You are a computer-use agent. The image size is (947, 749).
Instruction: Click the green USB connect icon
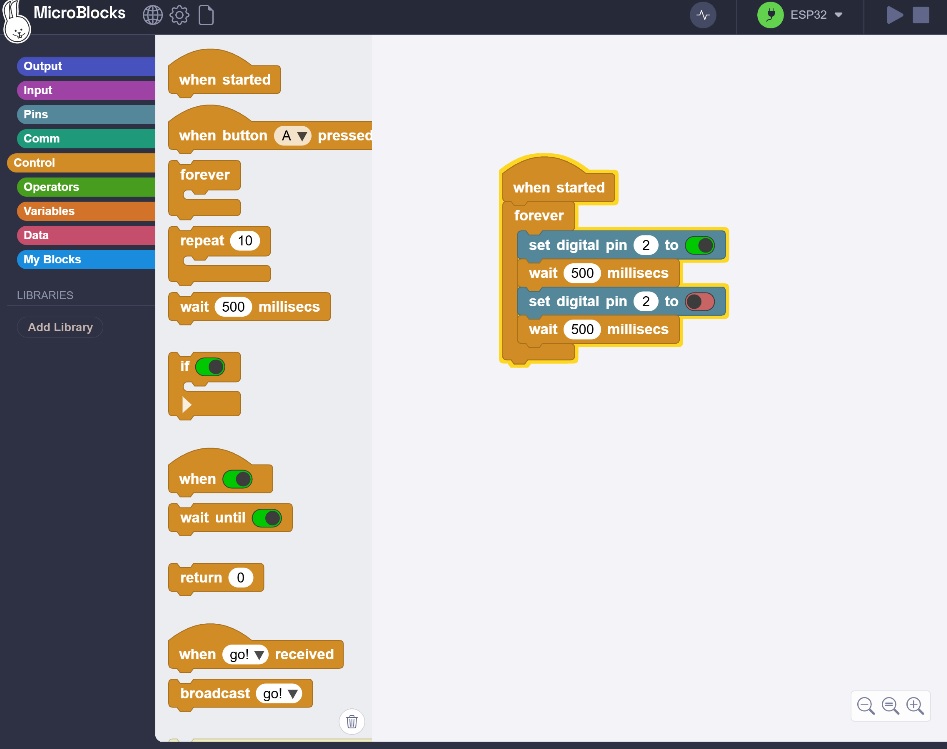[770, 15]
